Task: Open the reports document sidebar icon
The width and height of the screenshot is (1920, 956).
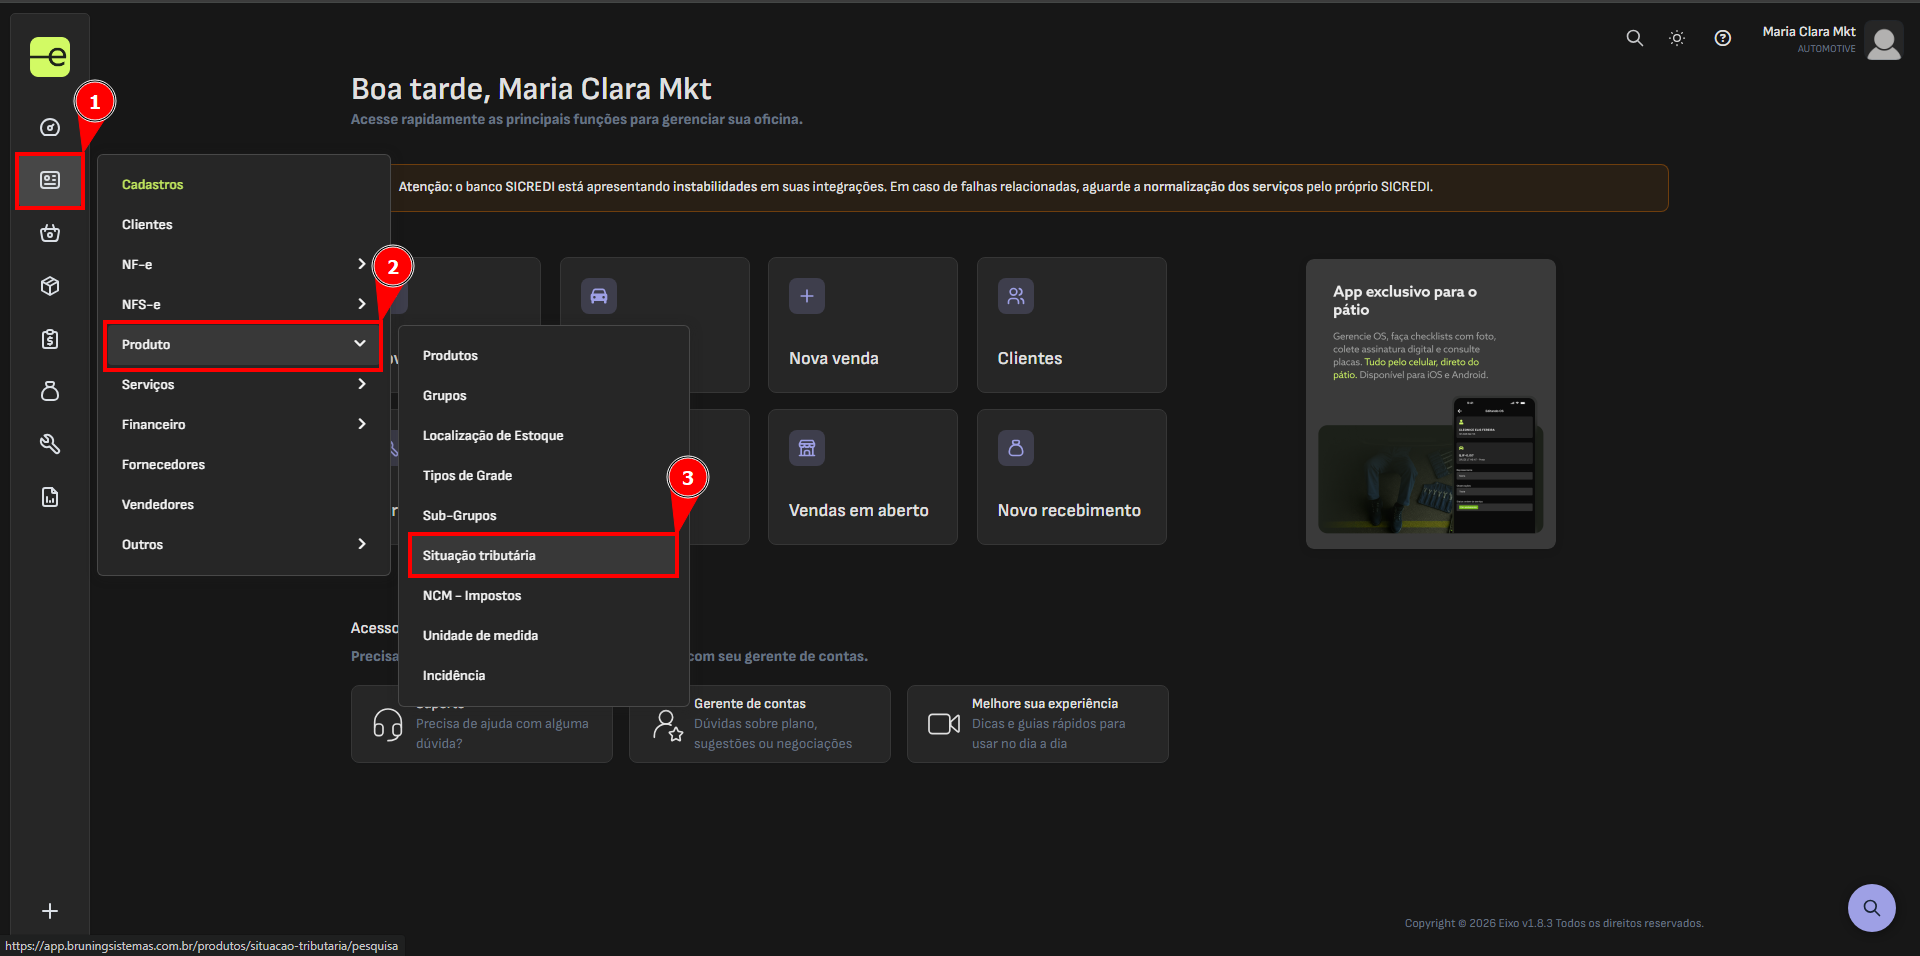Action: click(x=50, y=497)
